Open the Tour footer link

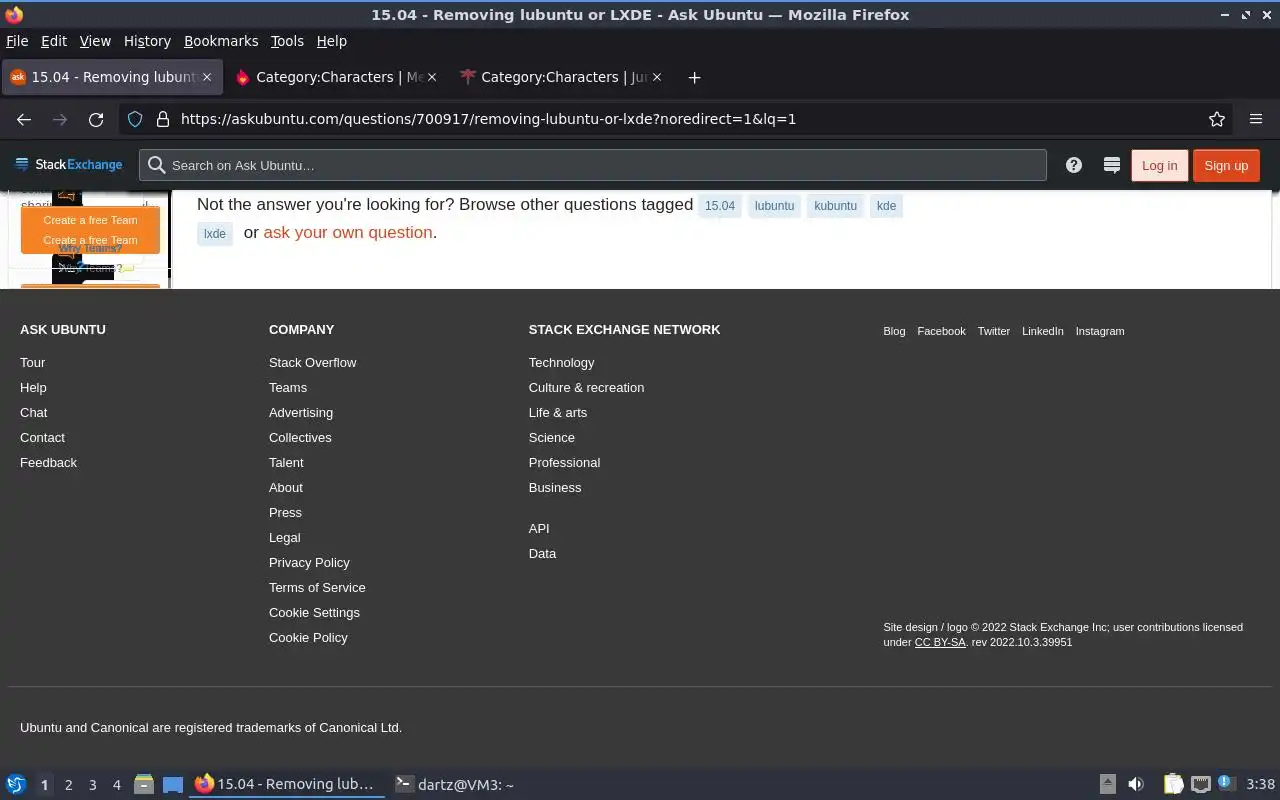(32, 362)
